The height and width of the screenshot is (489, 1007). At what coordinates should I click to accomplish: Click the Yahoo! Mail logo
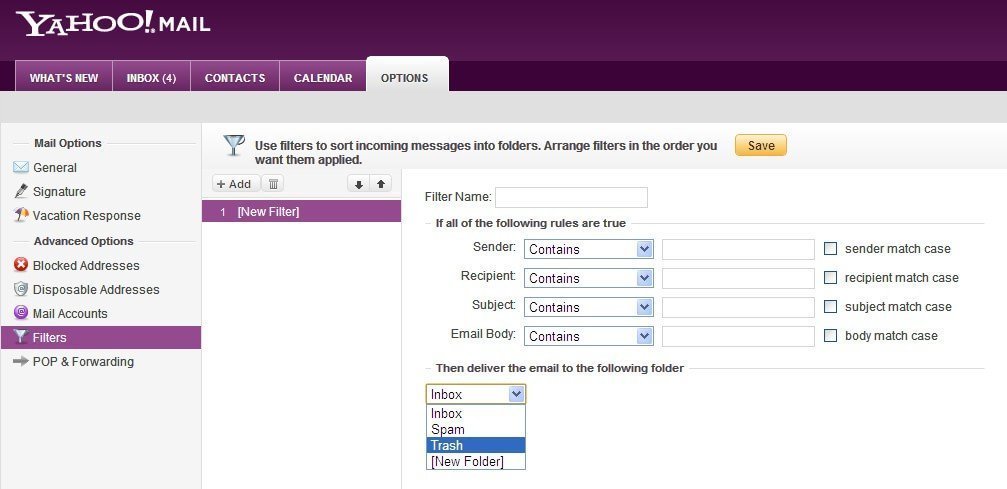click(113, 23)
